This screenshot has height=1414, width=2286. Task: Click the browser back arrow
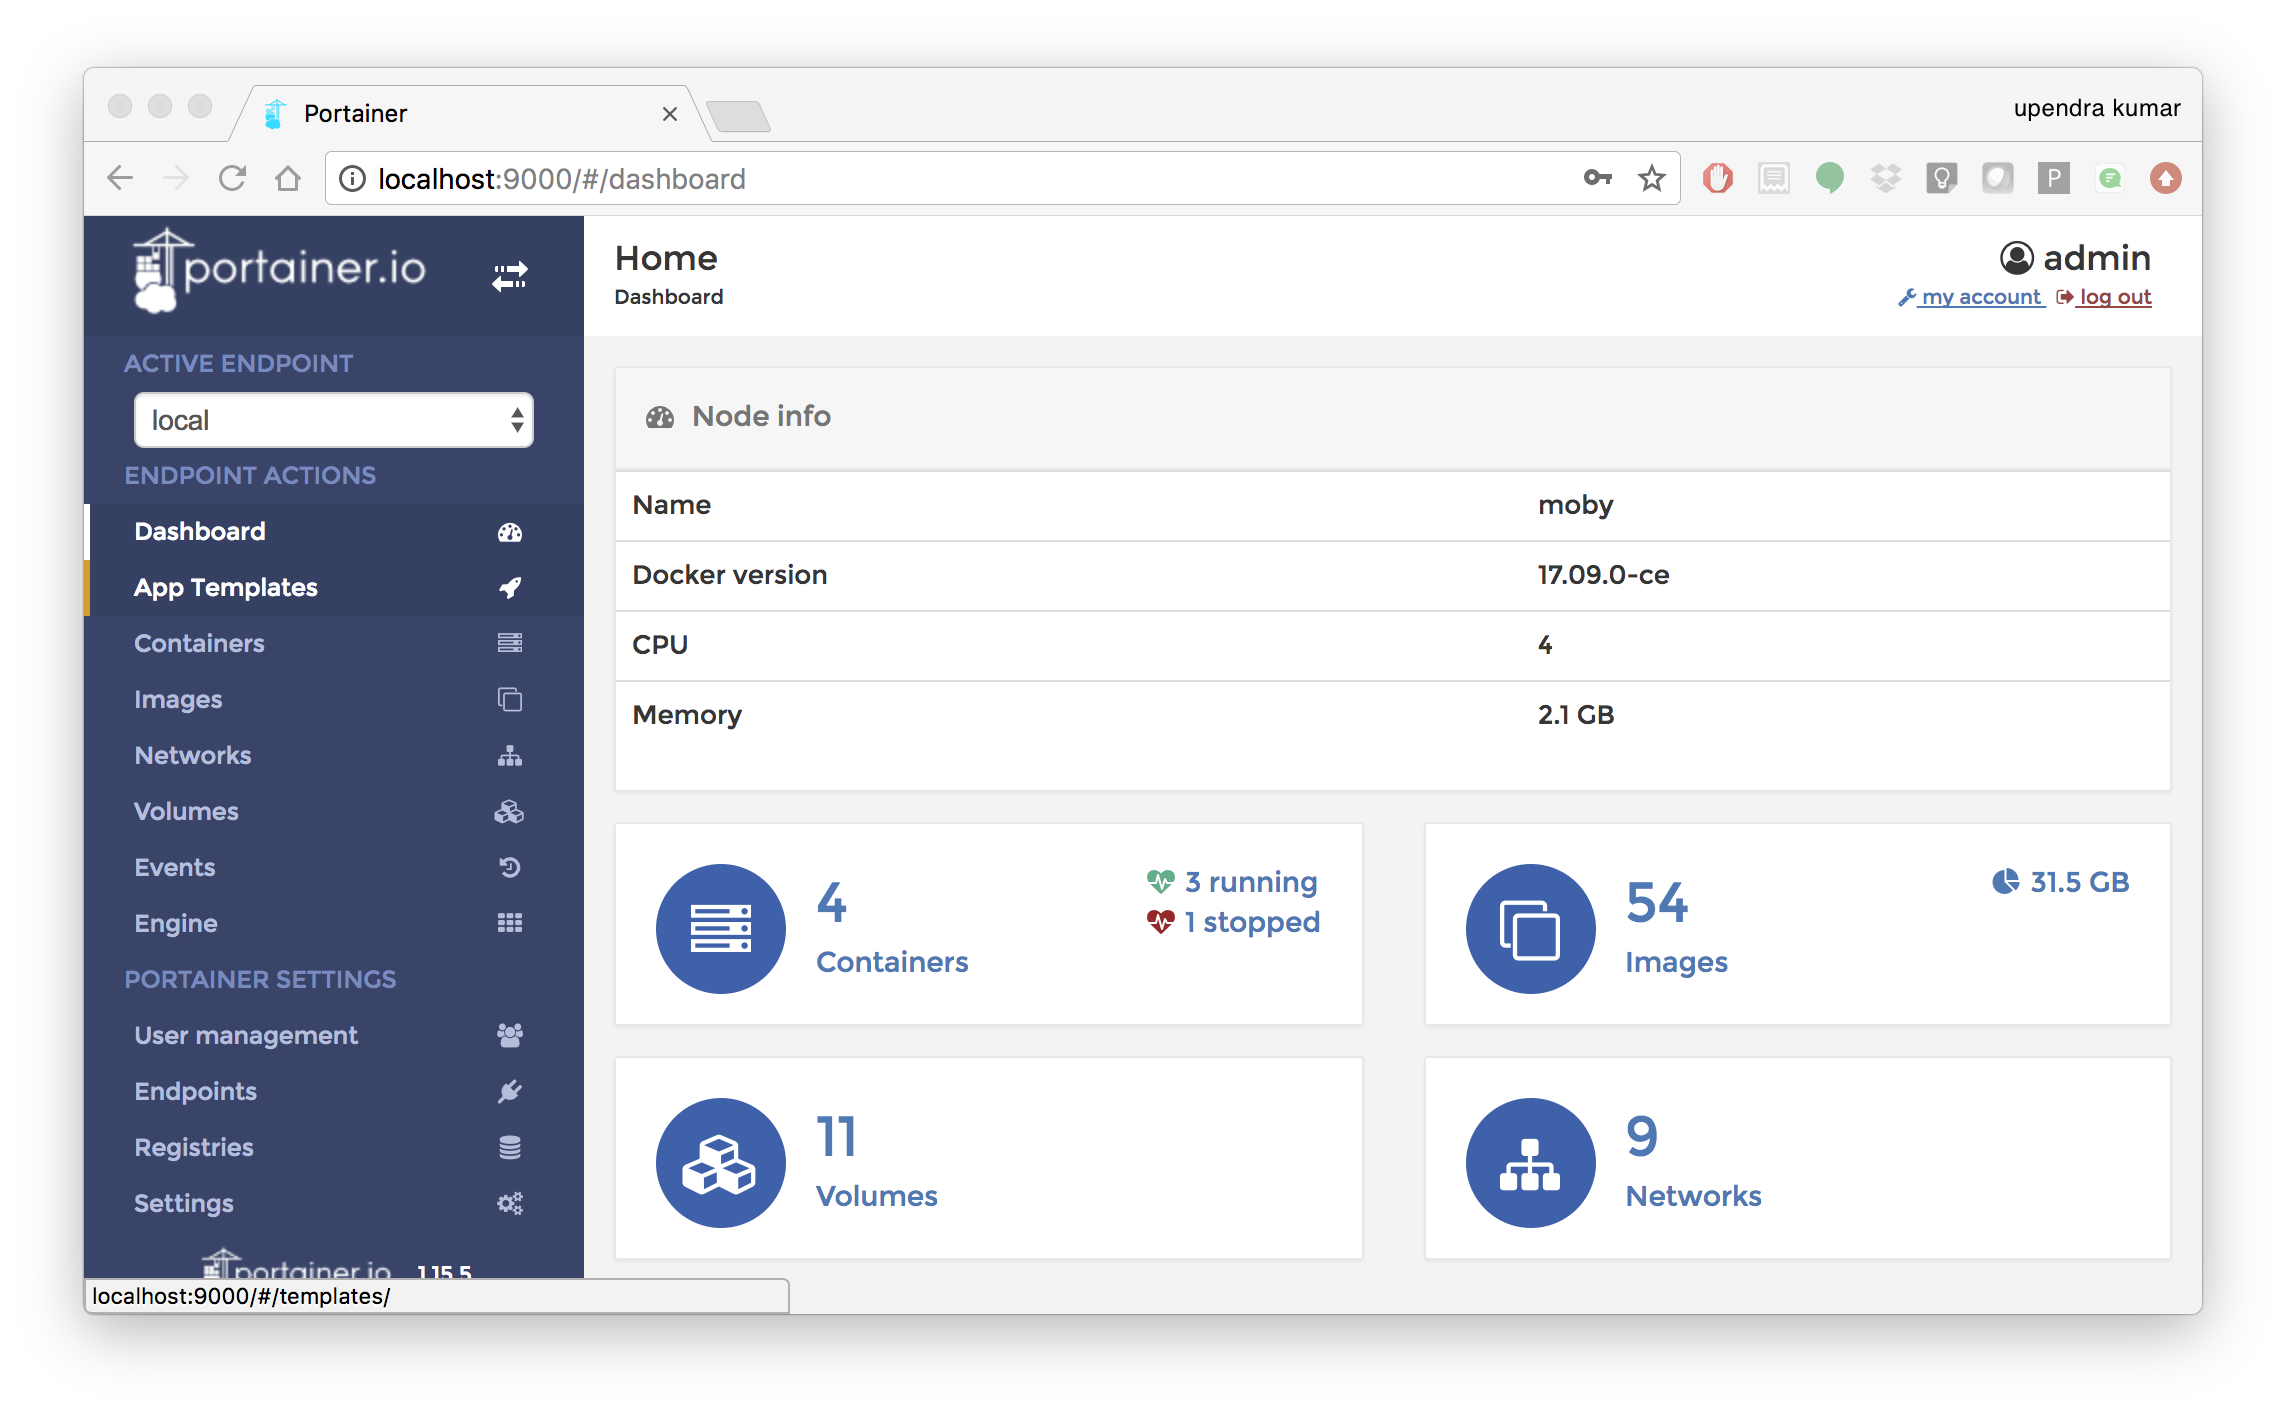120,179
